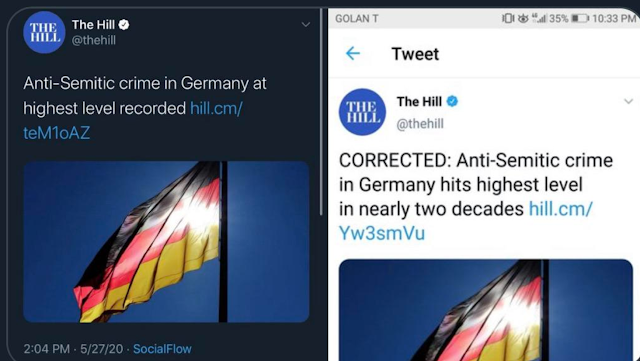Click the 2:04 PM · 5/27/20 timestamp
The height and width of the screenshot is (361, 640).
[x=73, y=349]
